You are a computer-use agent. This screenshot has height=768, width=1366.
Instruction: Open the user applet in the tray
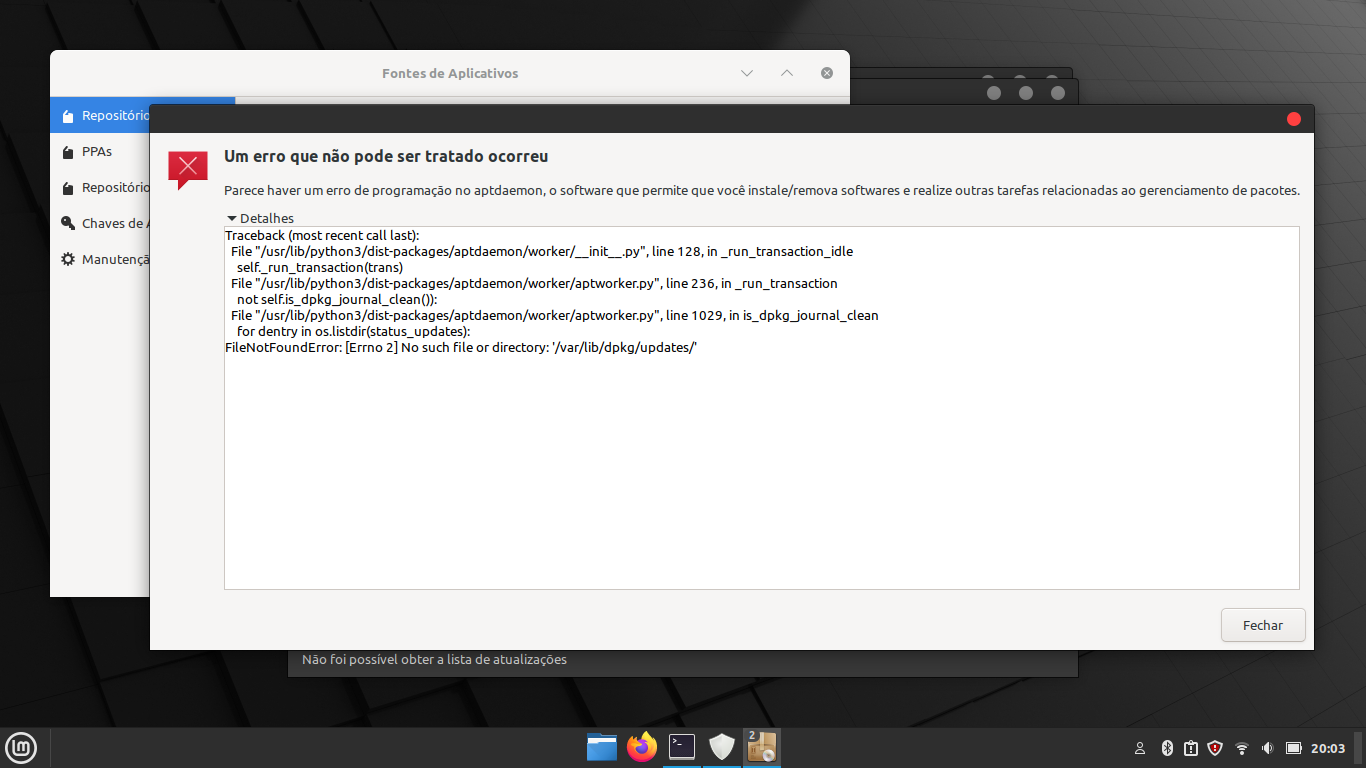point(1140,748)
